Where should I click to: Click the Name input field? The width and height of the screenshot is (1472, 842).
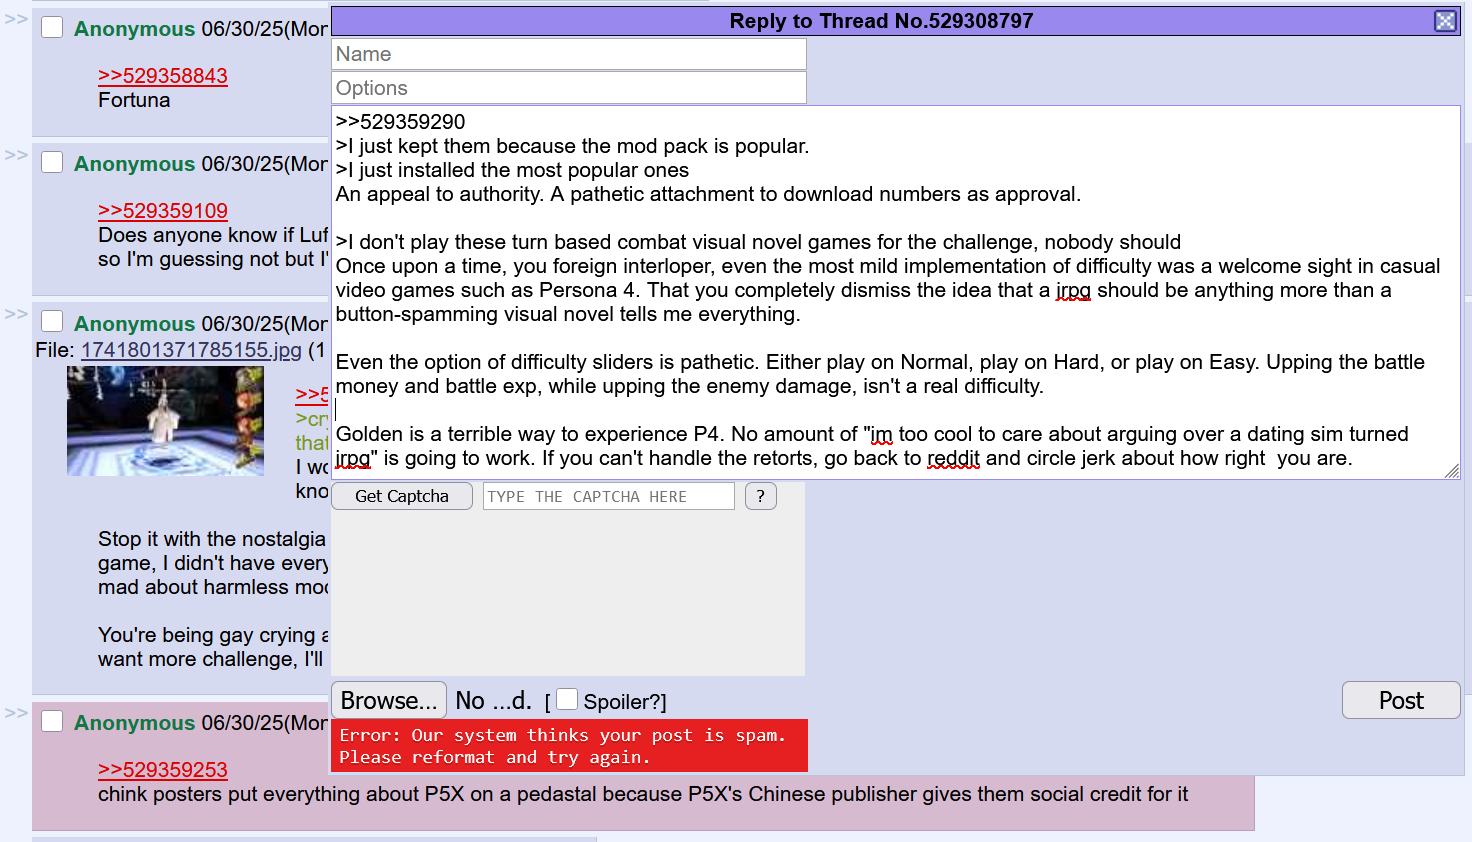(569, 54)
